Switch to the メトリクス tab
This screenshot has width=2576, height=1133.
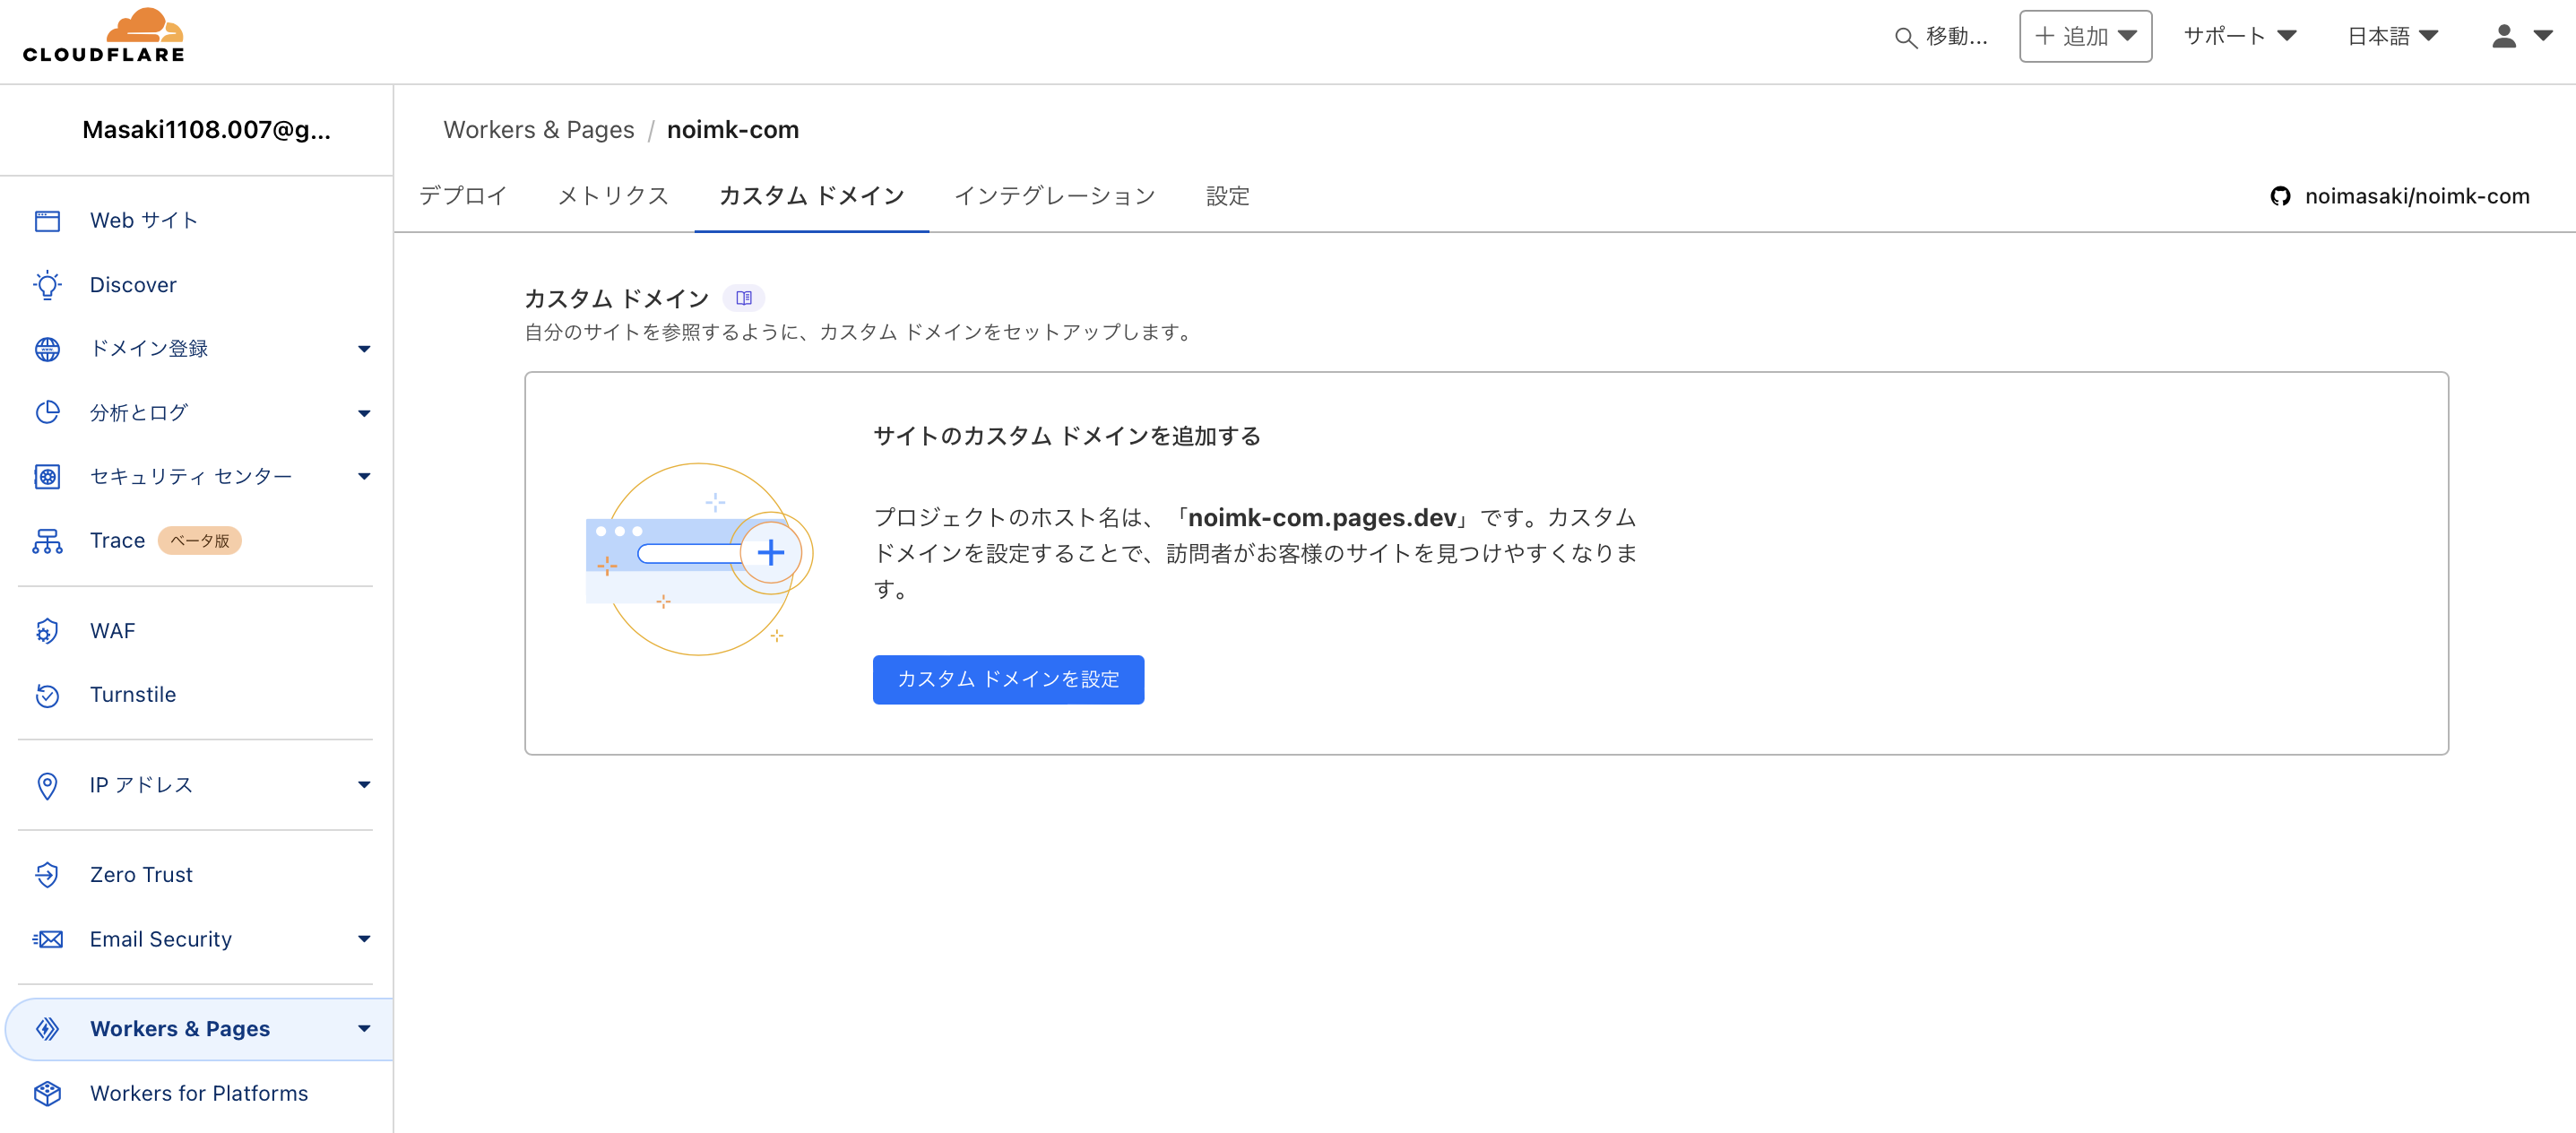click(x=613, y=196)
